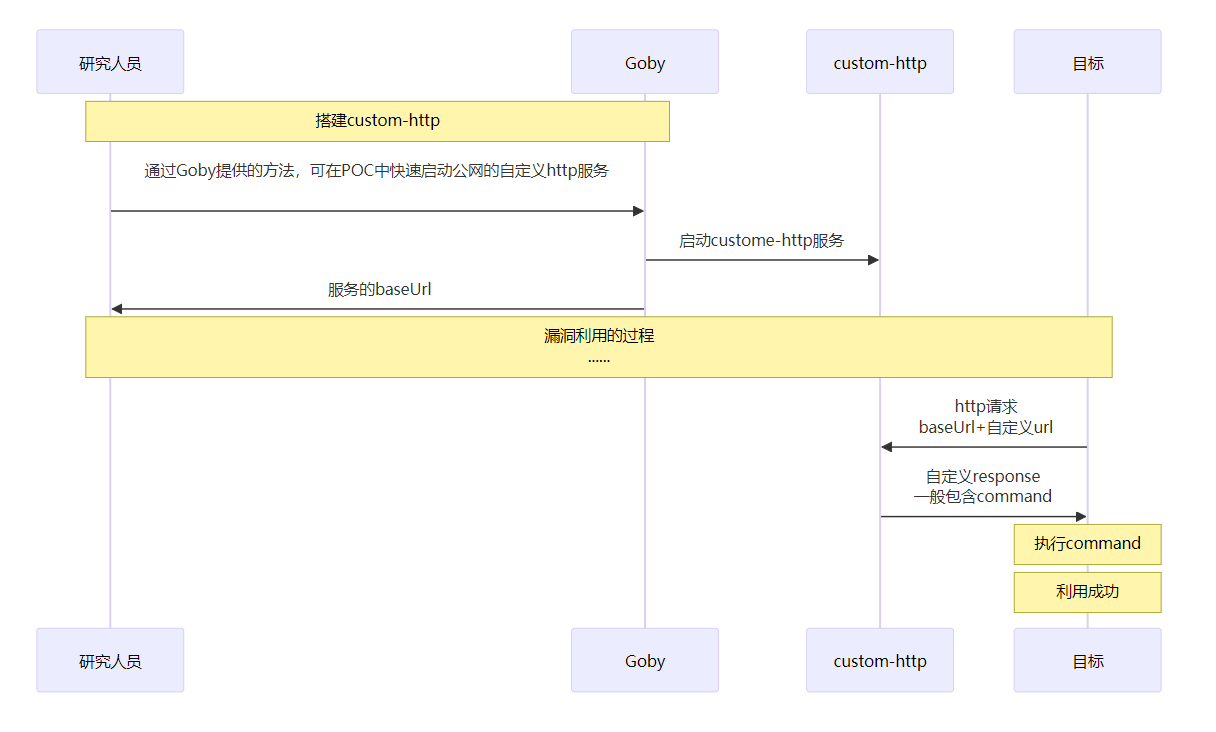The height and width of the screenshot is (732, 1216).
Task: Select the top Goby participant box
Action: (645, 62)
